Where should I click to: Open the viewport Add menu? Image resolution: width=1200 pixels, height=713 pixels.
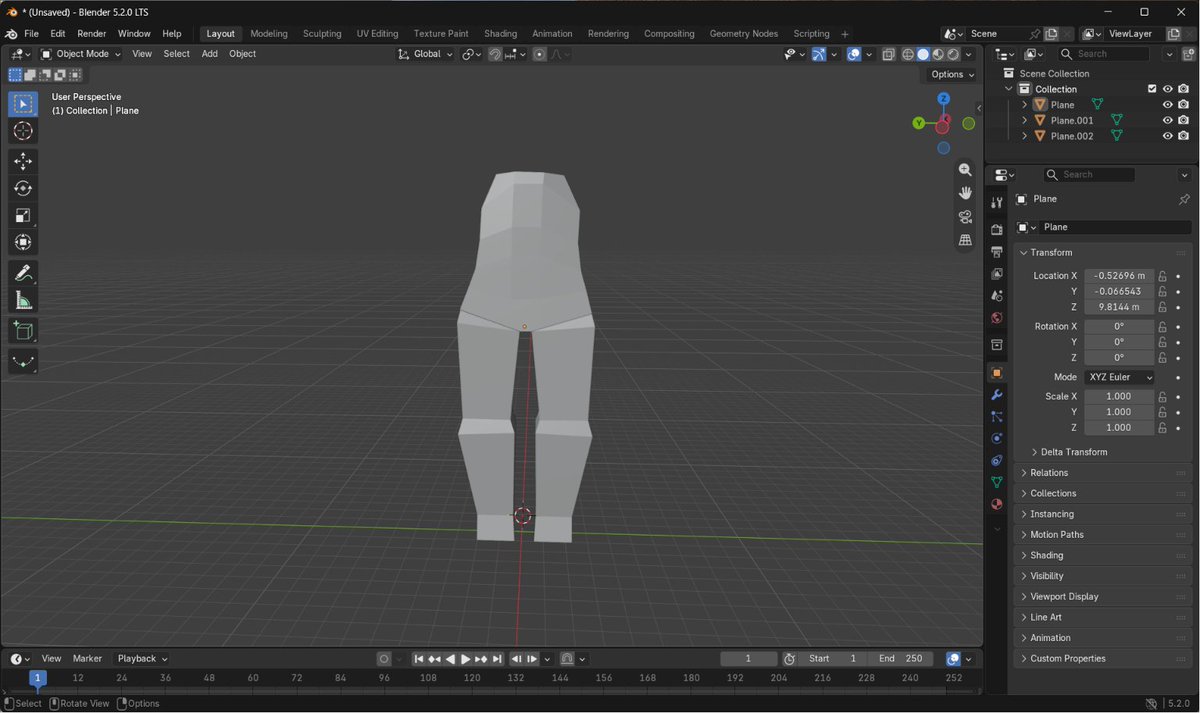(x=209, y=54)
